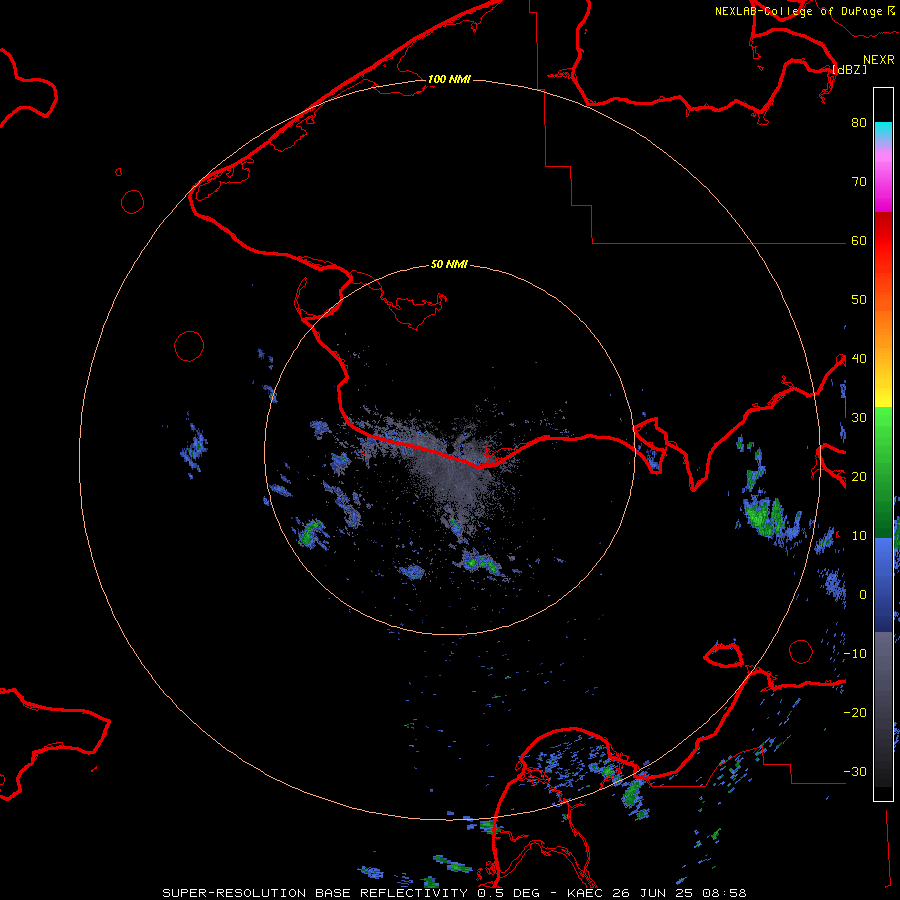Click the -10 value on dBZ scale

point(855,654)
